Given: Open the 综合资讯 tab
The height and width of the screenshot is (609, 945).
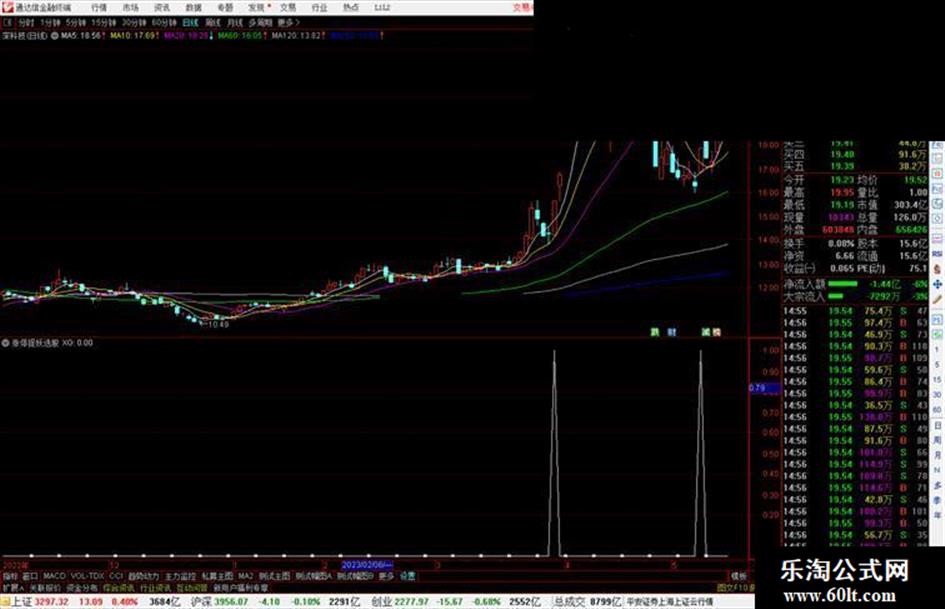Looking at the screenshot, I should [119, 587].
